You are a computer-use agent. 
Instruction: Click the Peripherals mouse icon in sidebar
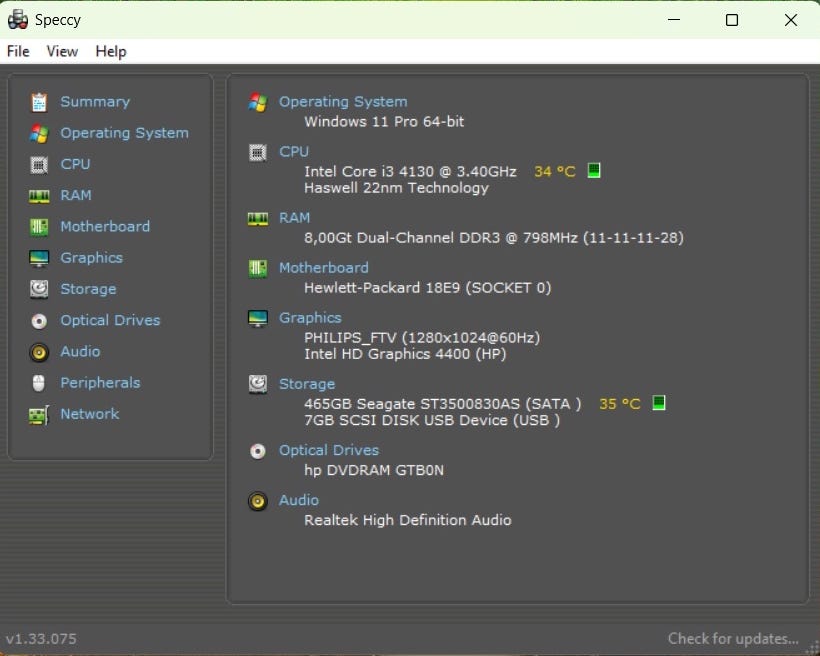[x=39, y=383]
